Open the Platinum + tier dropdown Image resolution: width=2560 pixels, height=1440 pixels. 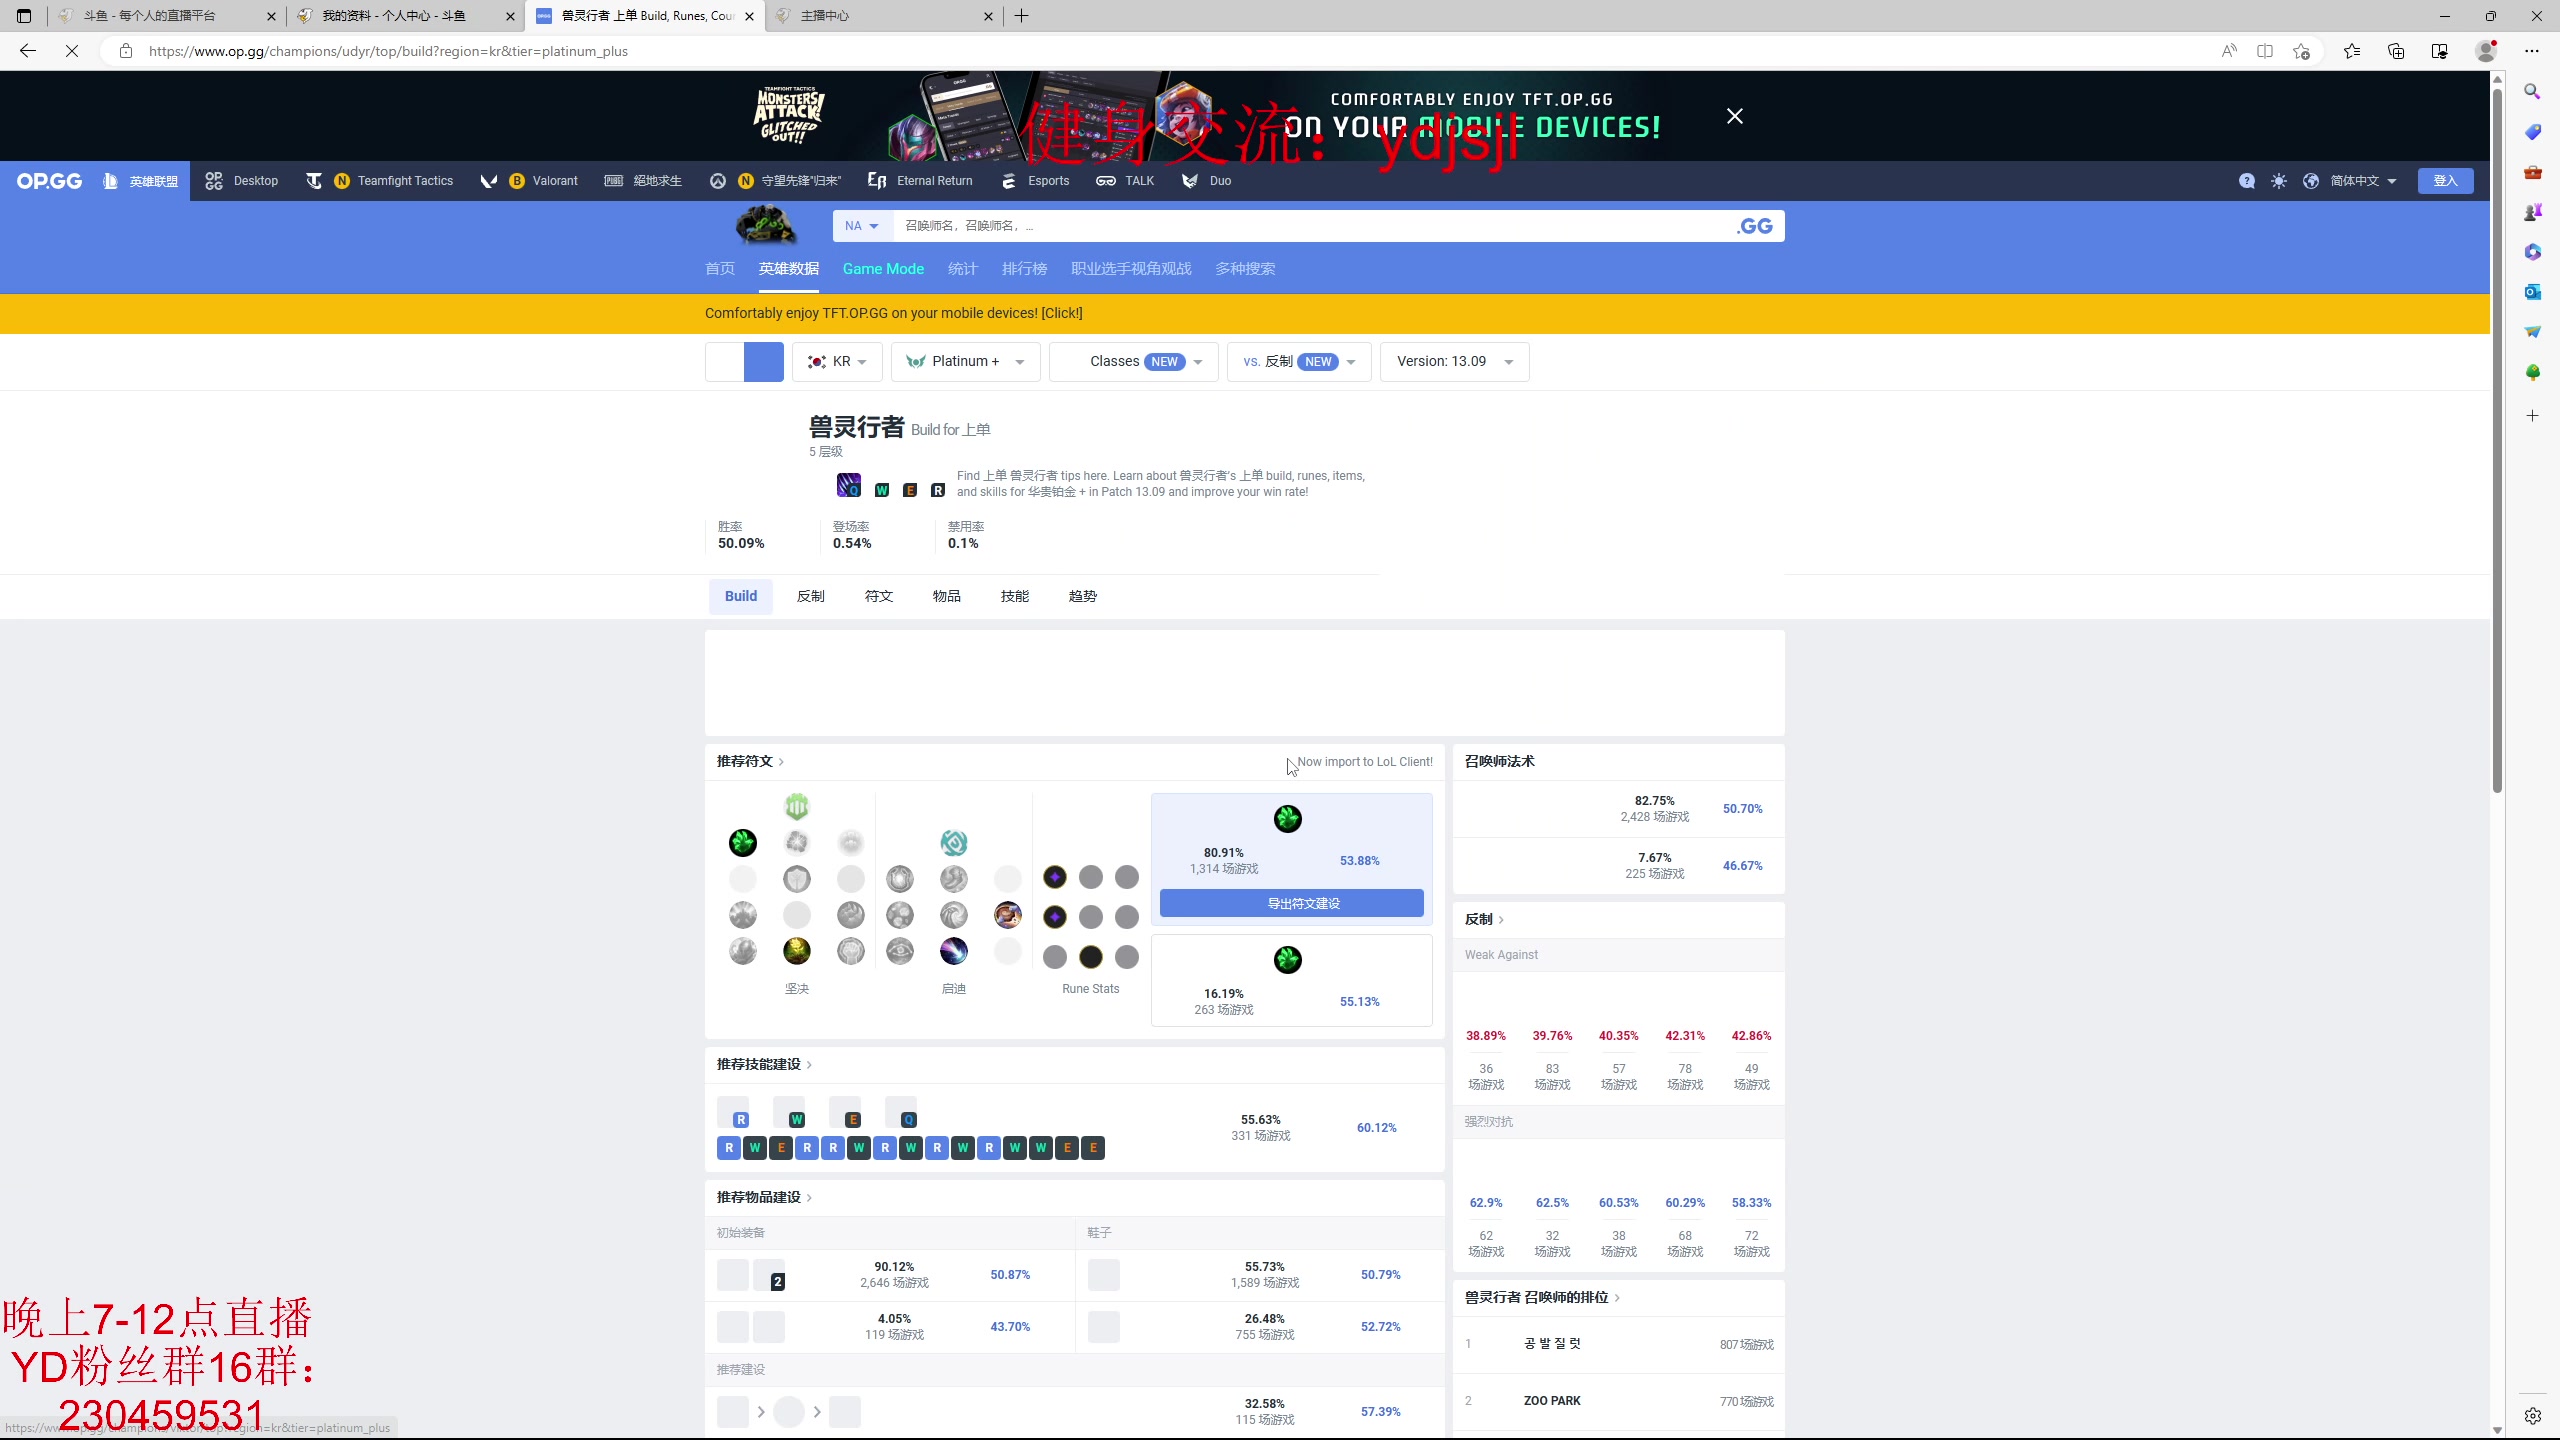point(965,362)
